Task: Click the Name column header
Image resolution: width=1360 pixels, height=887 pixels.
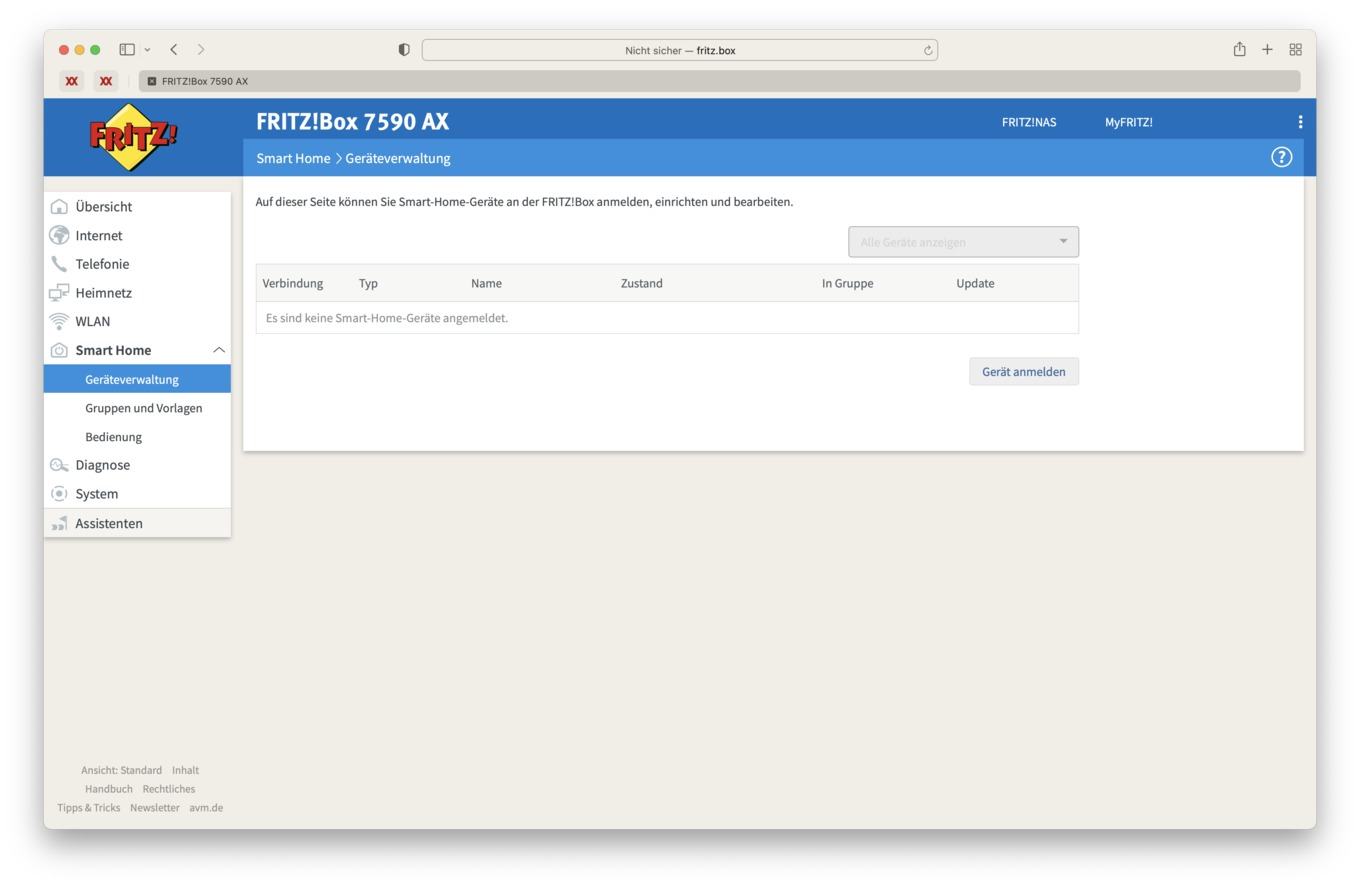Action: coord(486,284)
